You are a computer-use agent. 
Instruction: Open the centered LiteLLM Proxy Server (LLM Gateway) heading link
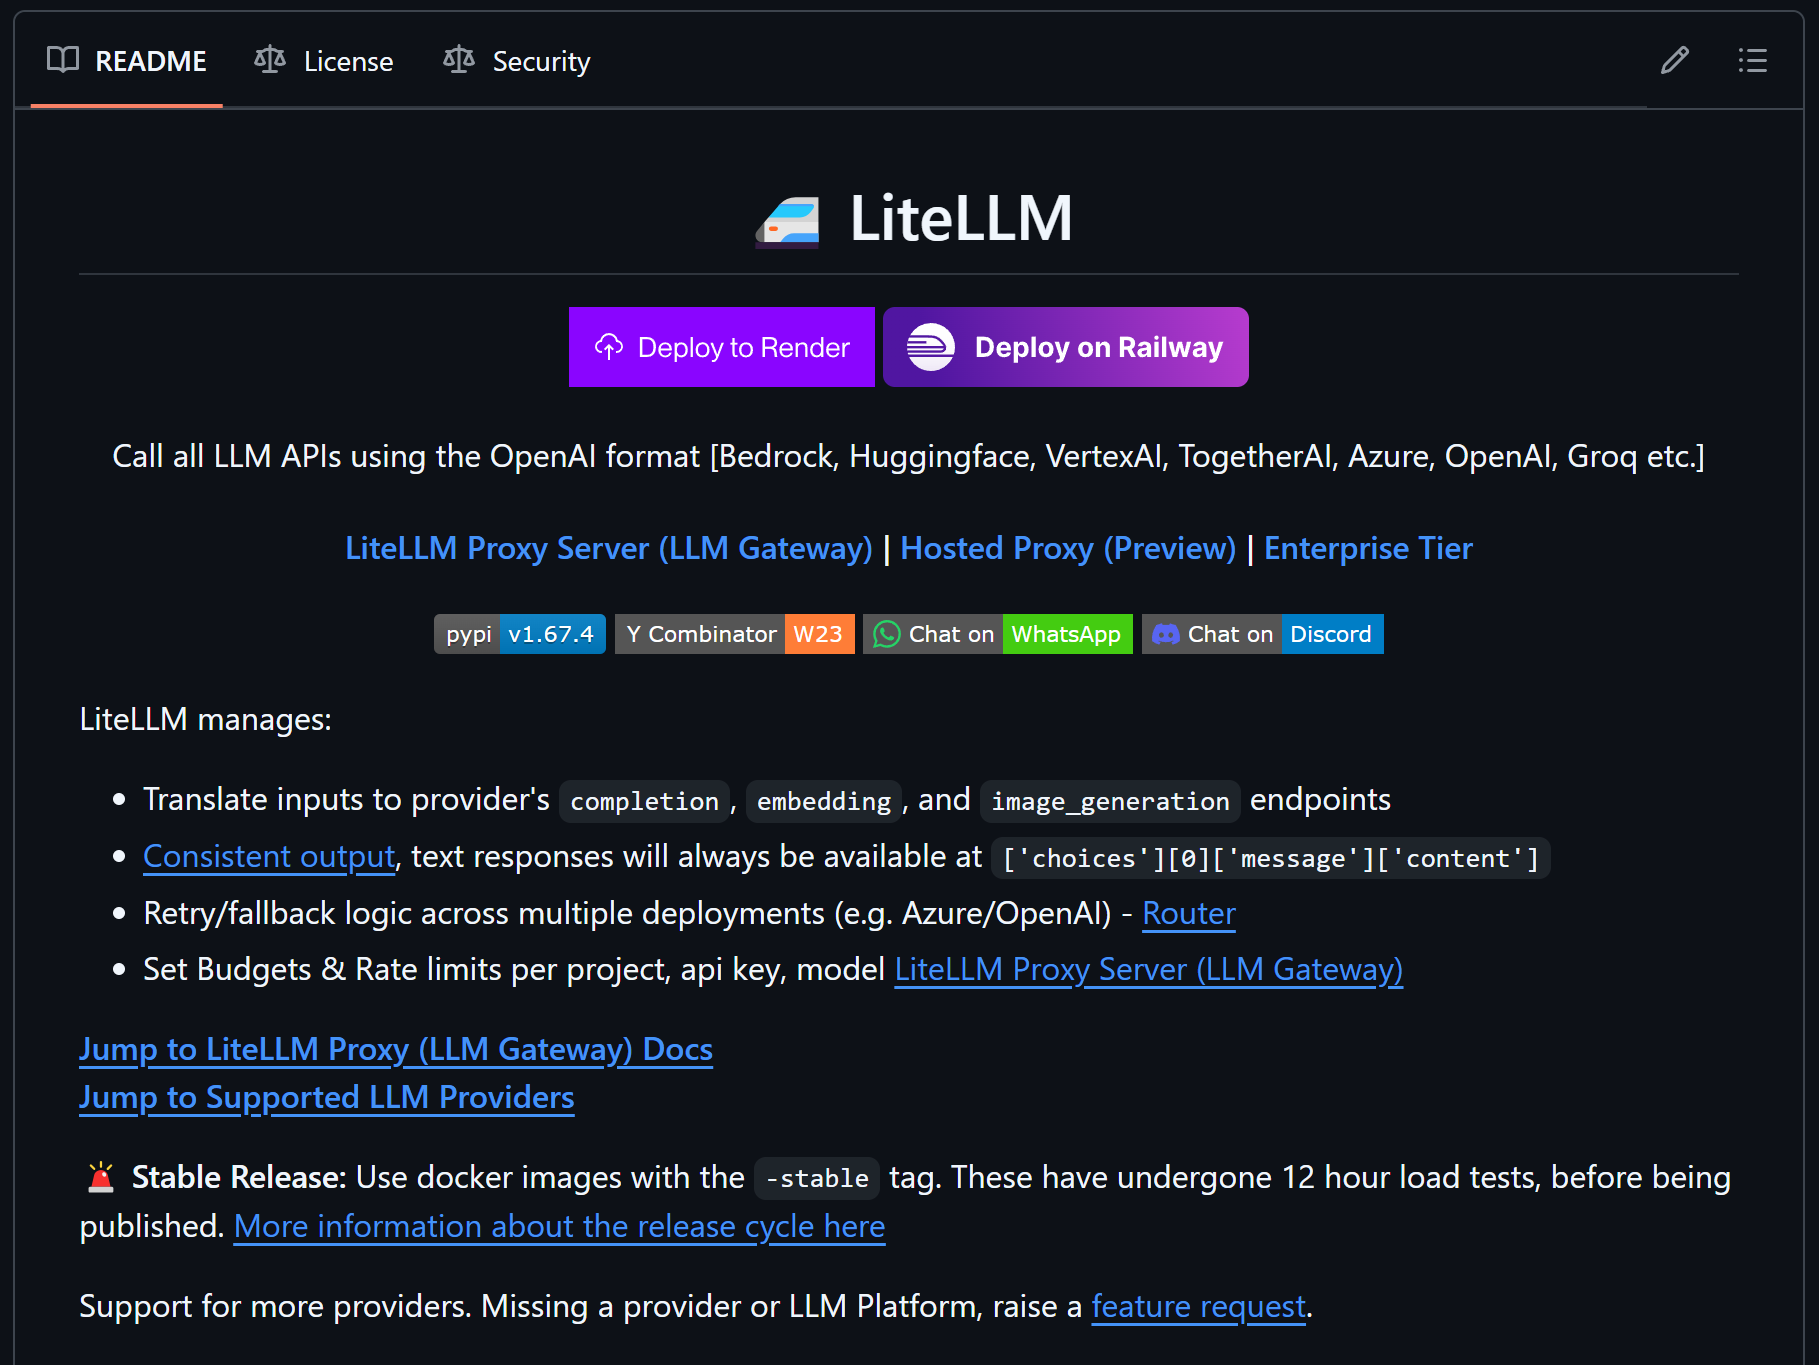(x=609, y=548)
